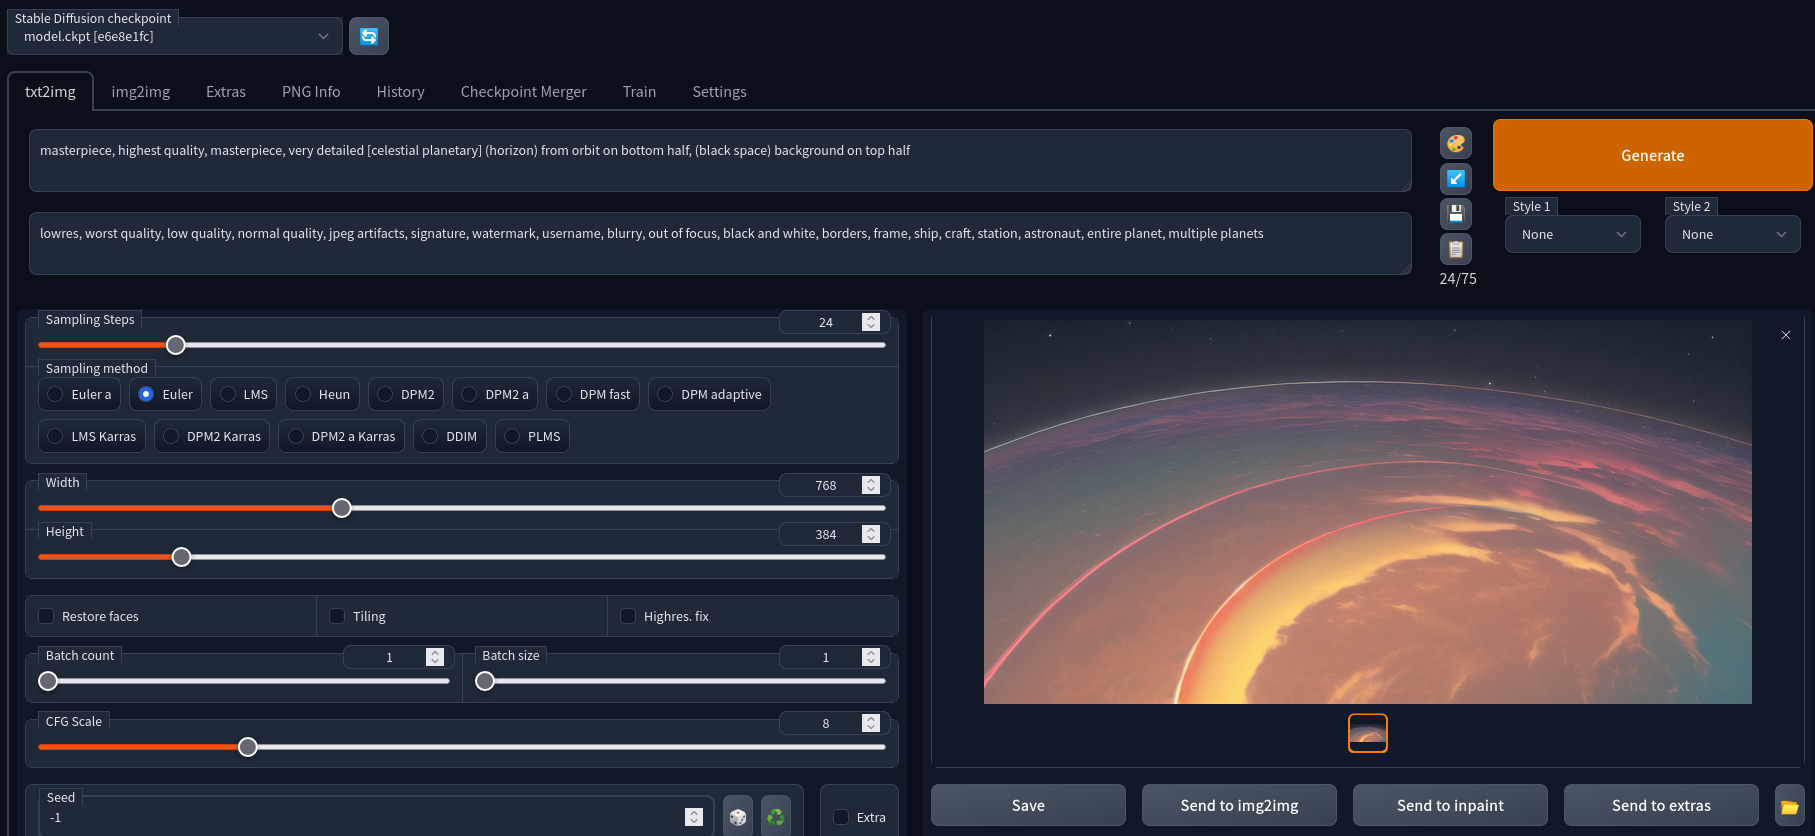Go to the Train tab
This screenshot has width=1815, height=836.
pyautogui.click(x=639, y=91)
